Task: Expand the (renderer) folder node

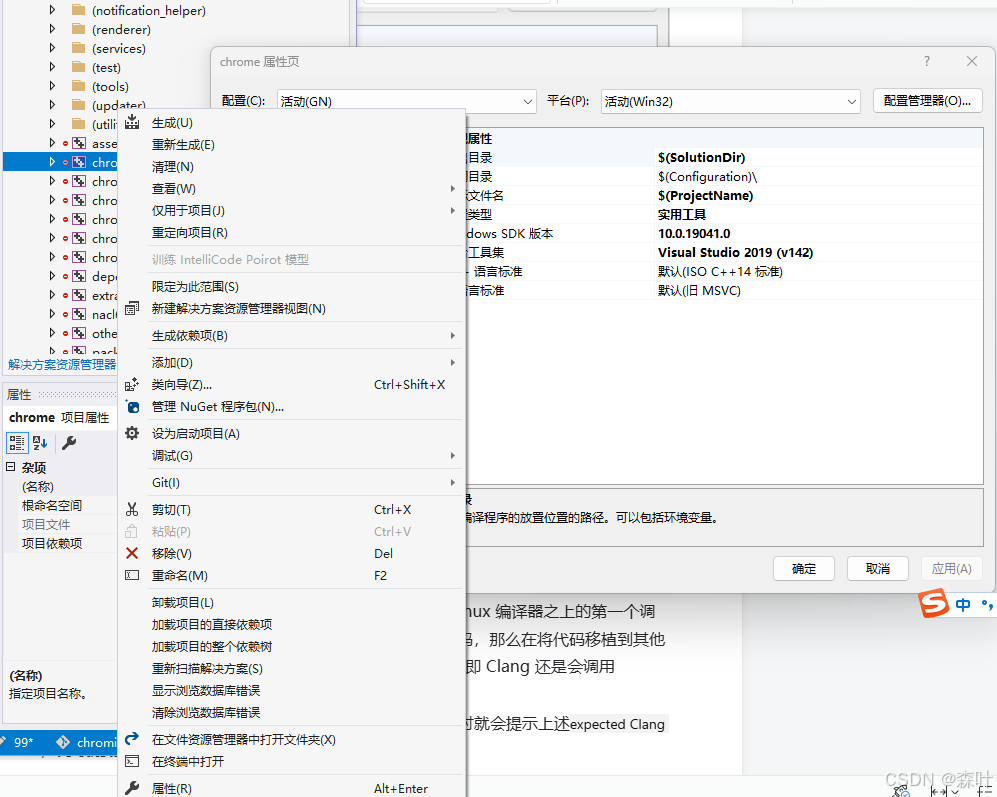Action: 52,29
